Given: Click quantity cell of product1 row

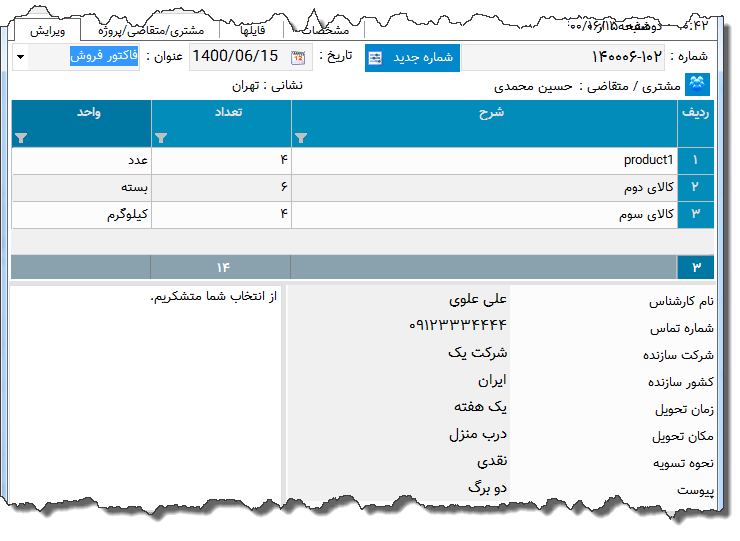Looking at the screenshot, I should (x=221, y=161).
